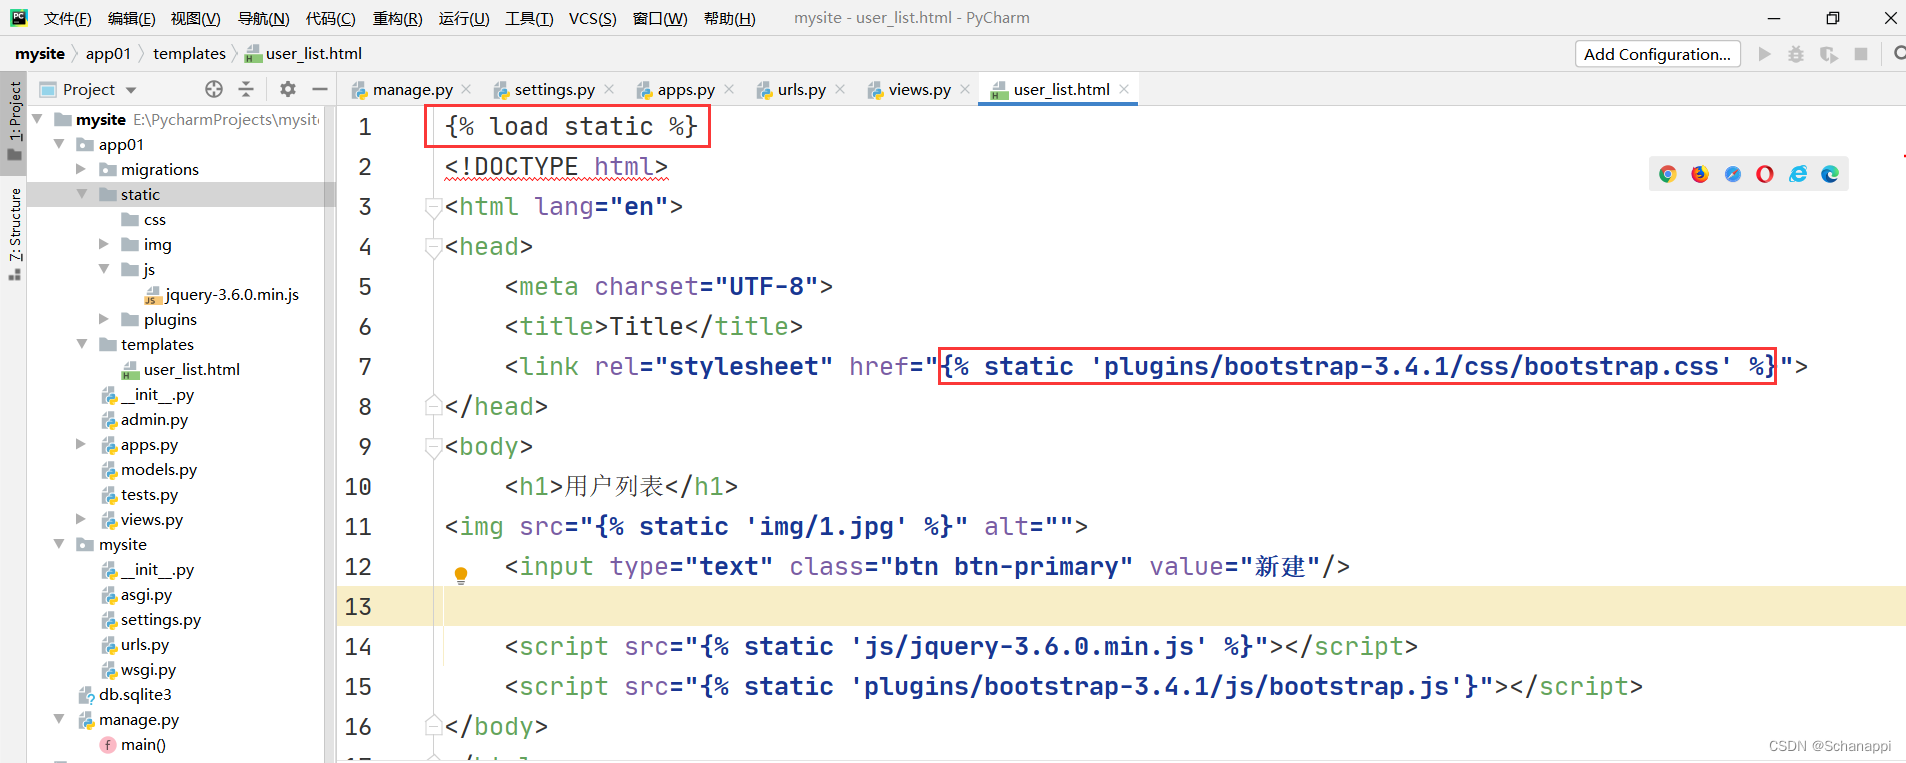Open the Structure side tool tab
This screenshot has height=763, width=1906.
pyautogui.click(x=14, y=233)
